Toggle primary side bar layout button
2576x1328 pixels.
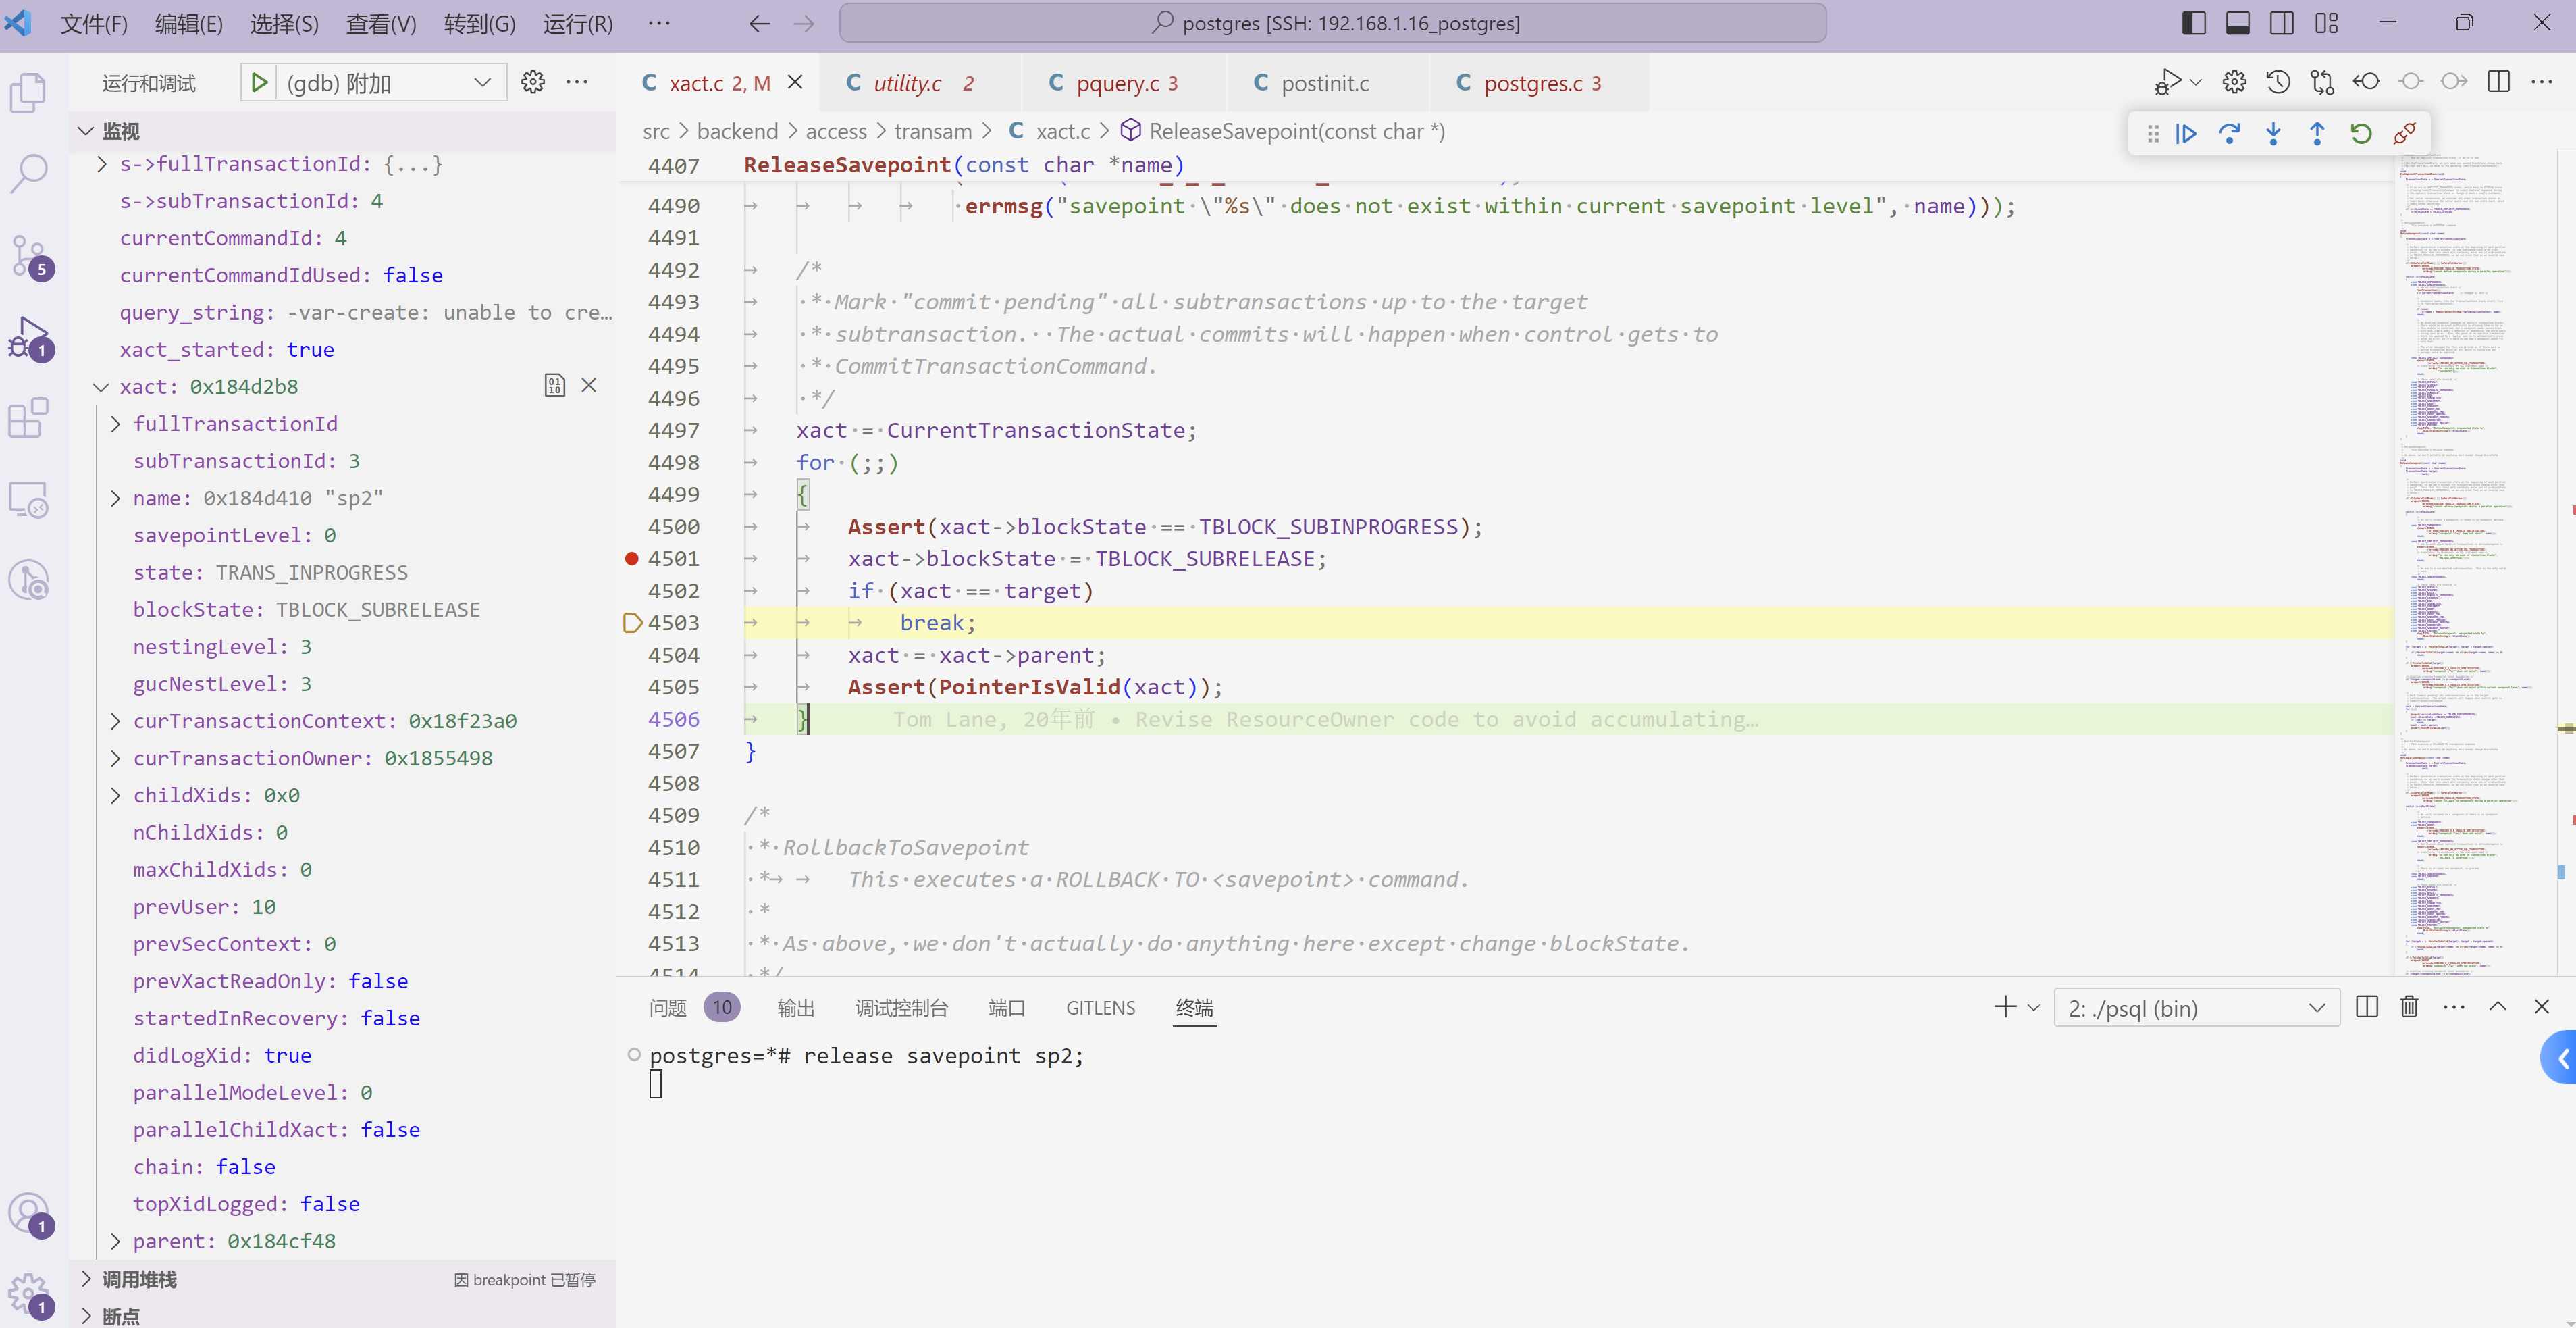2194,23
